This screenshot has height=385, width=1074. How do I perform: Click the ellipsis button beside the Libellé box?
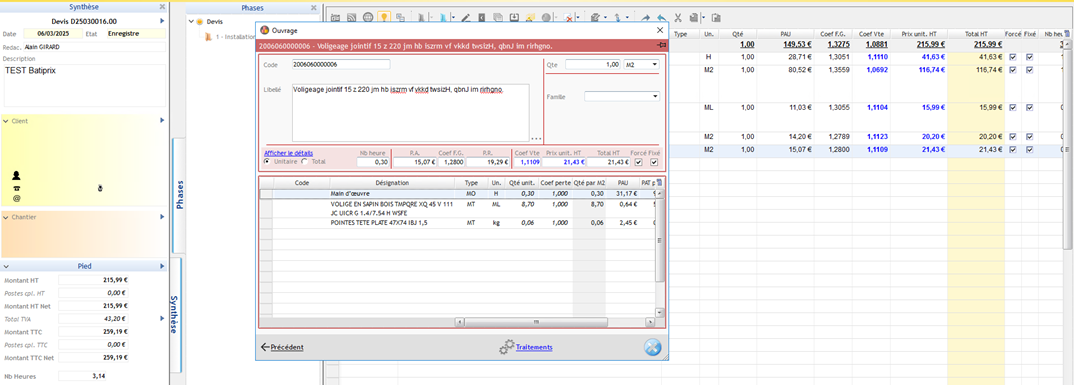coord(536,138)
